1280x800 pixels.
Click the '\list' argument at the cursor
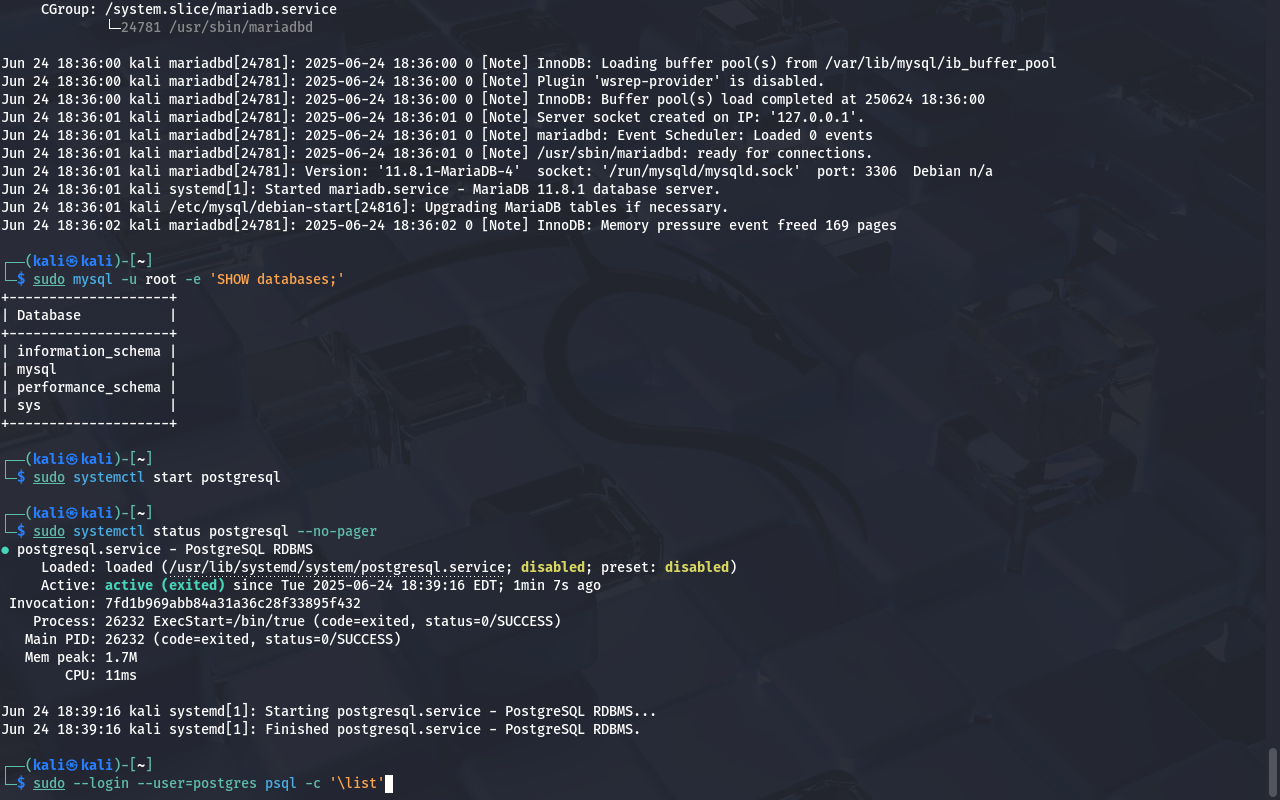click(357, 783)
